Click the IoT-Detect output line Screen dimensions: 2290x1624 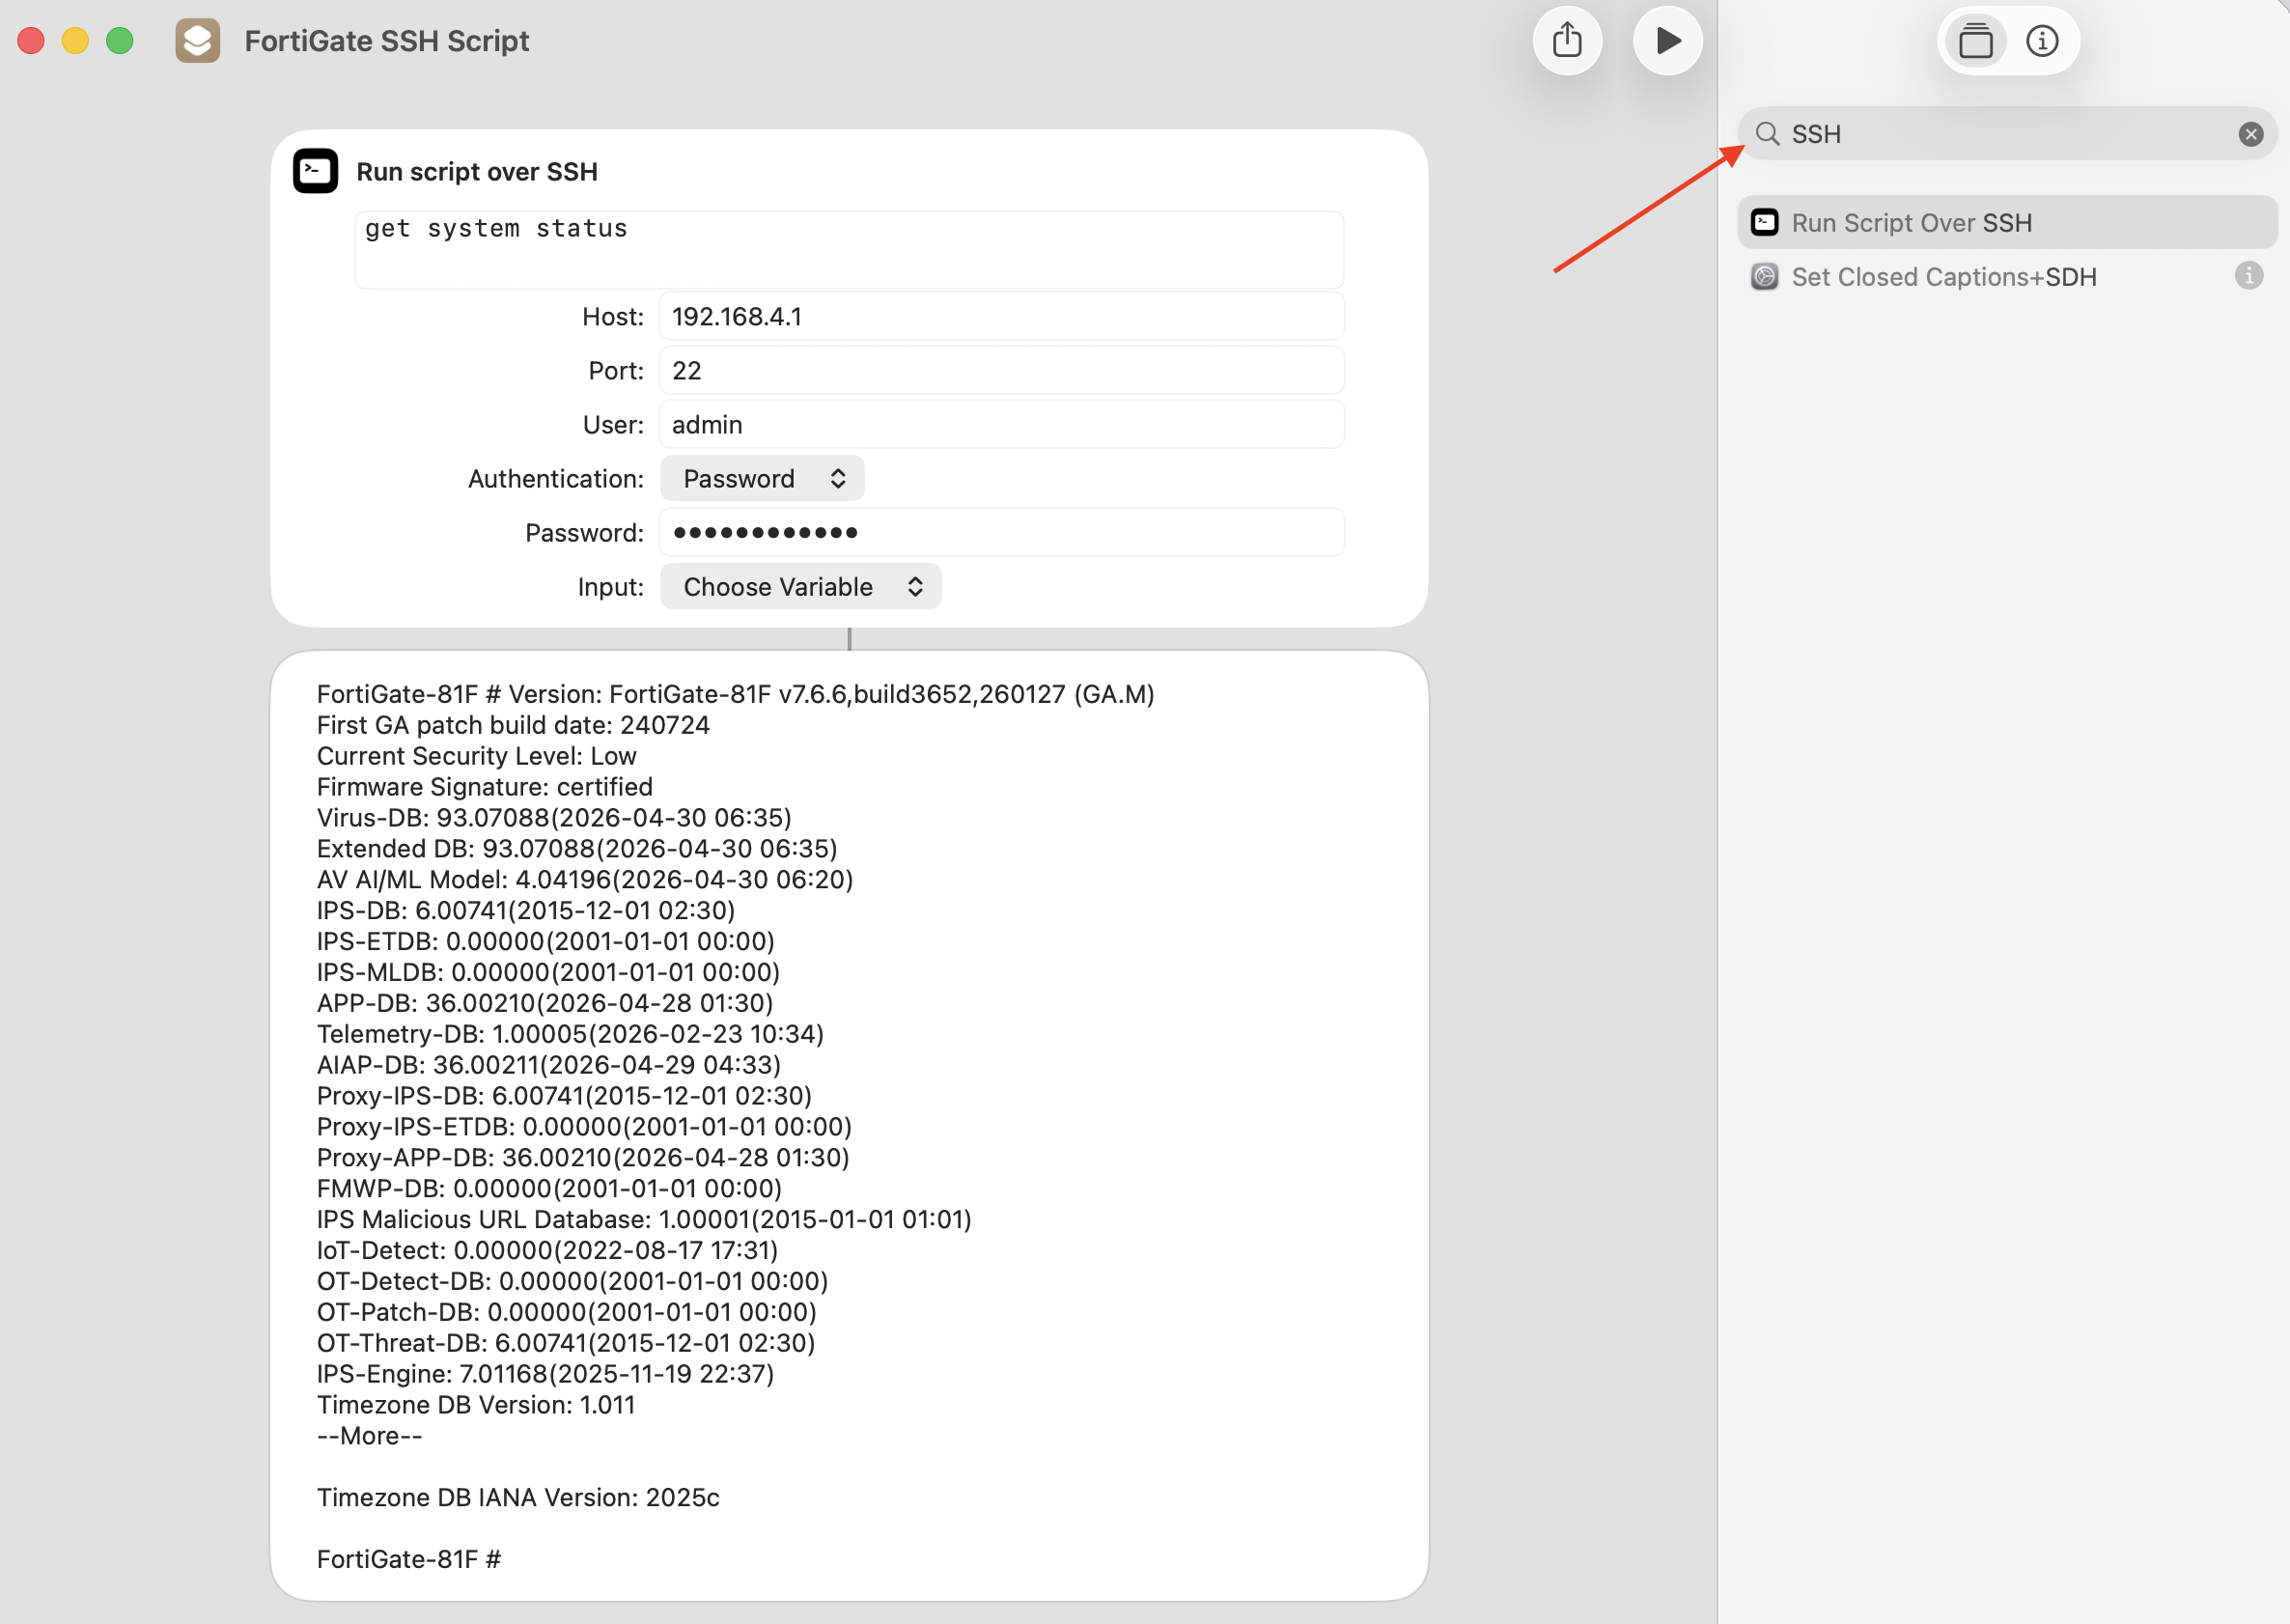point(547,1251)
